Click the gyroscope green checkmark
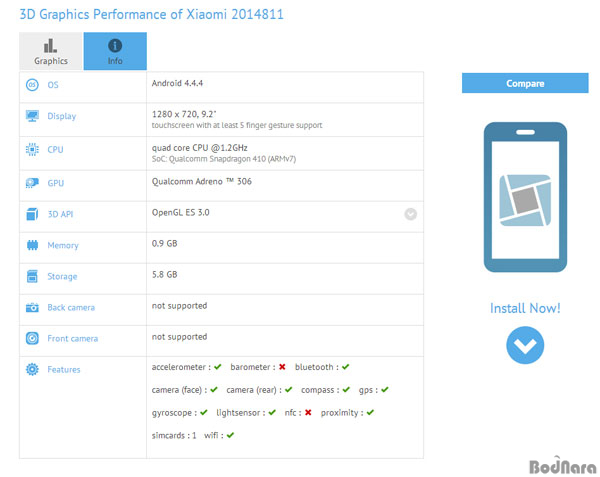The image size is (600, 477). [x=204, y=412]
